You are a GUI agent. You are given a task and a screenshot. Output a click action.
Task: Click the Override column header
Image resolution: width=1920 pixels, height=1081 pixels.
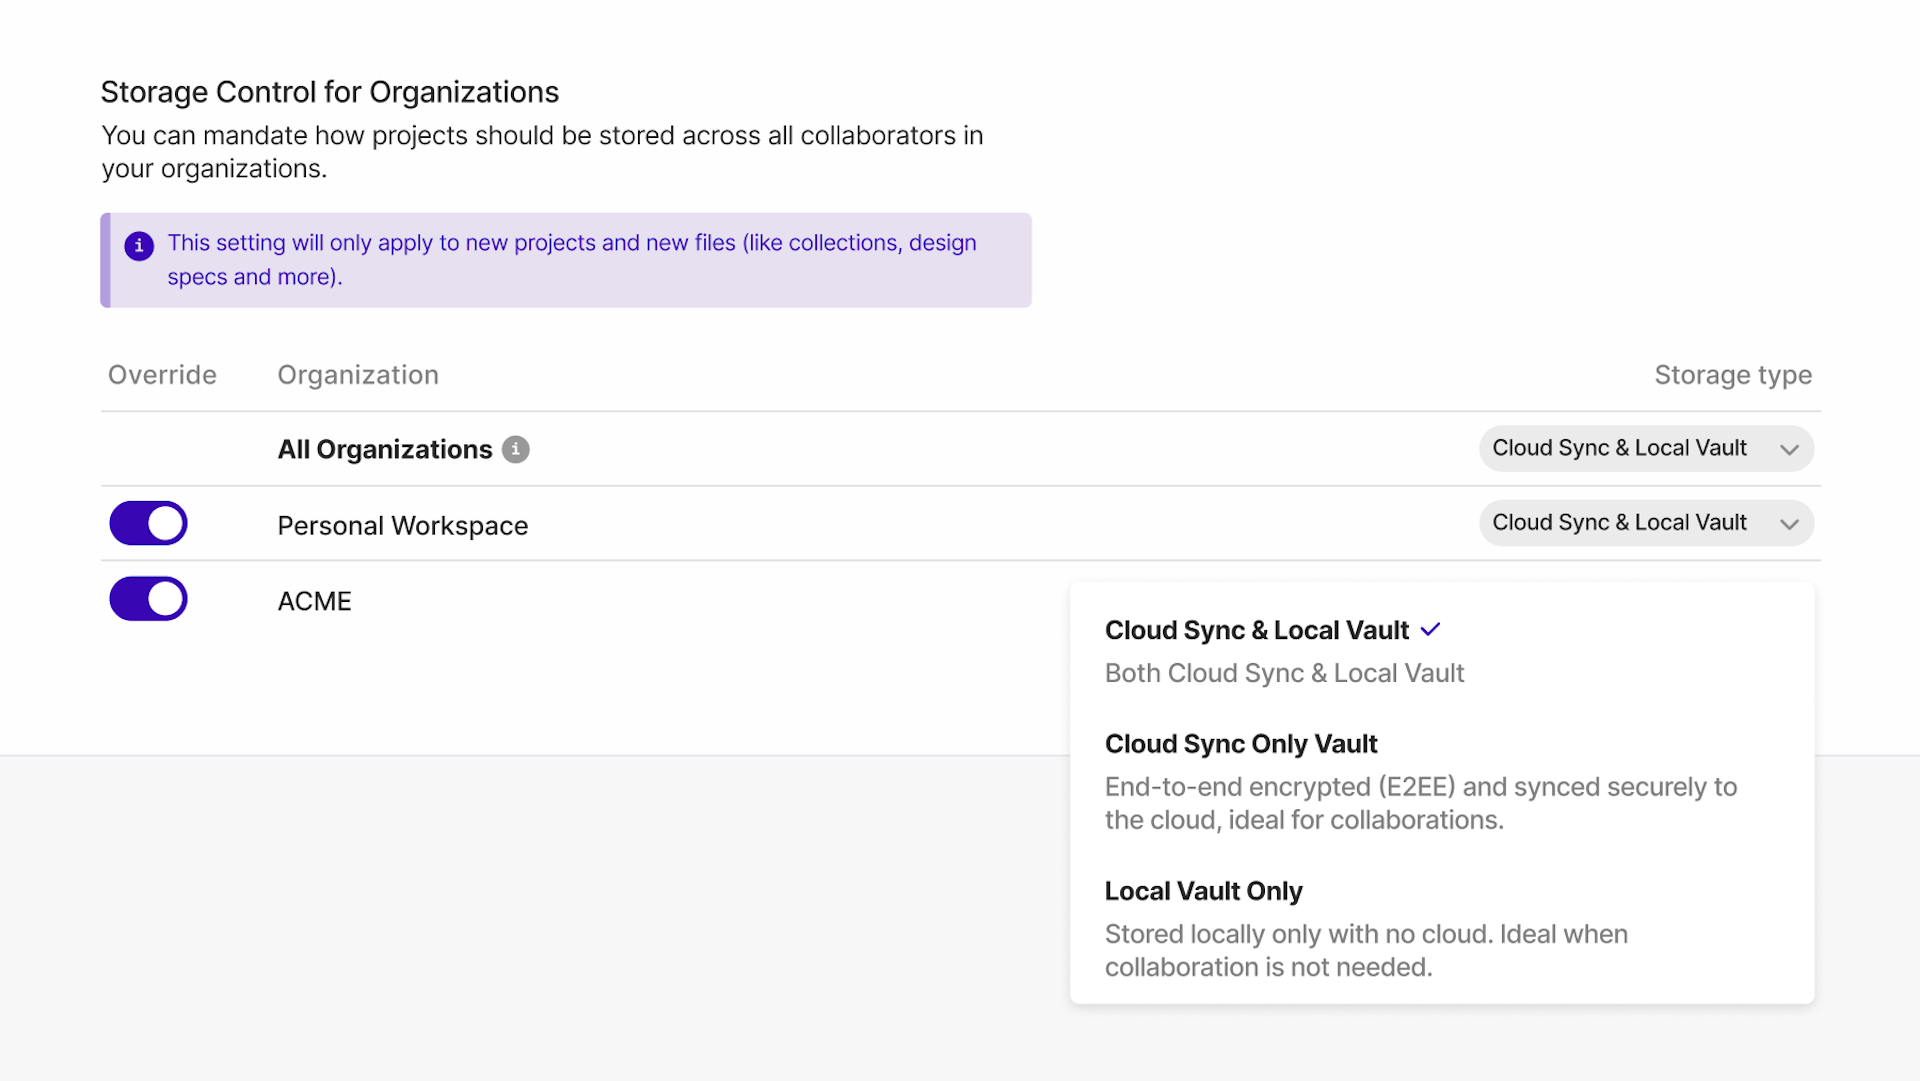[161, 375]
